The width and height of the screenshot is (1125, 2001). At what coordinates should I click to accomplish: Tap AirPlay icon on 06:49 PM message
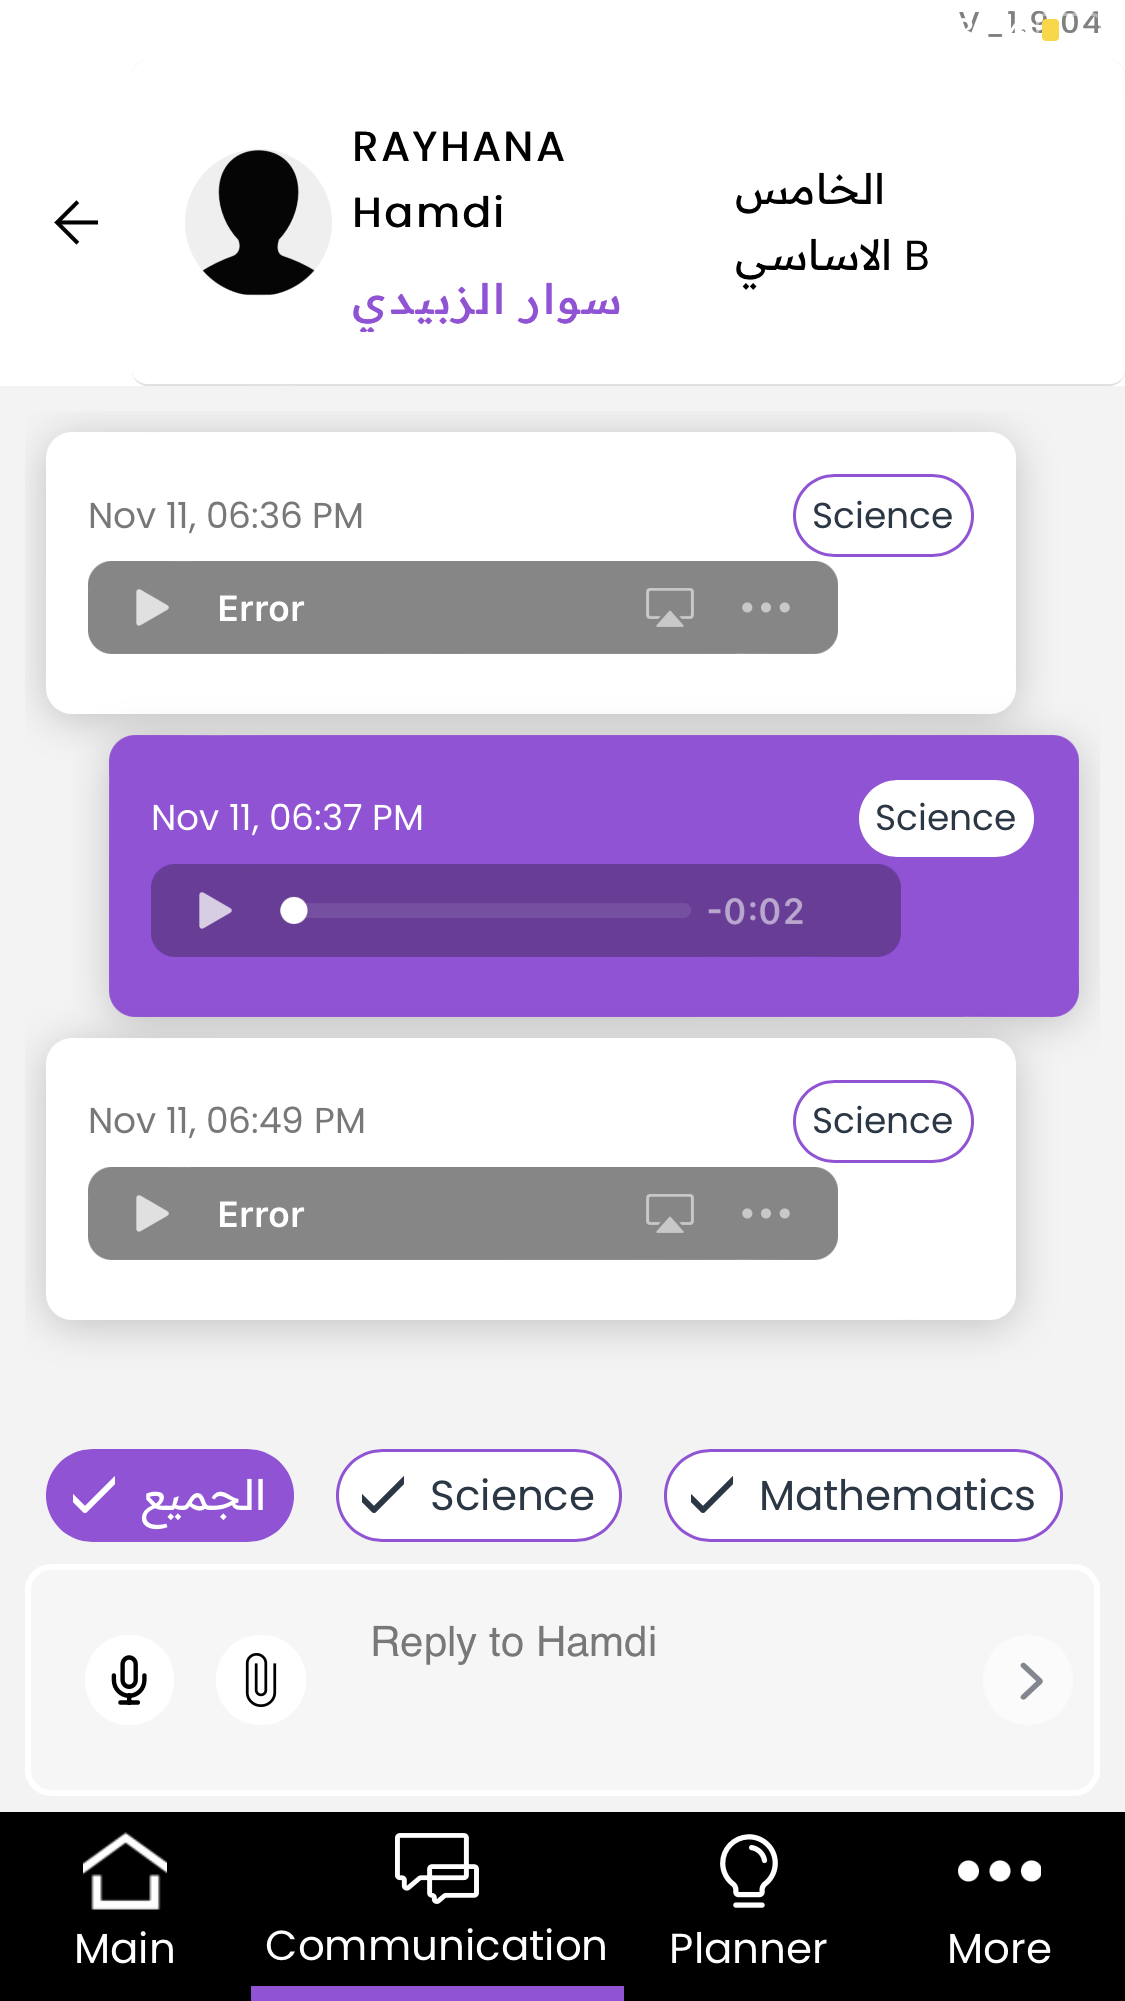(x=669, y=1213)
